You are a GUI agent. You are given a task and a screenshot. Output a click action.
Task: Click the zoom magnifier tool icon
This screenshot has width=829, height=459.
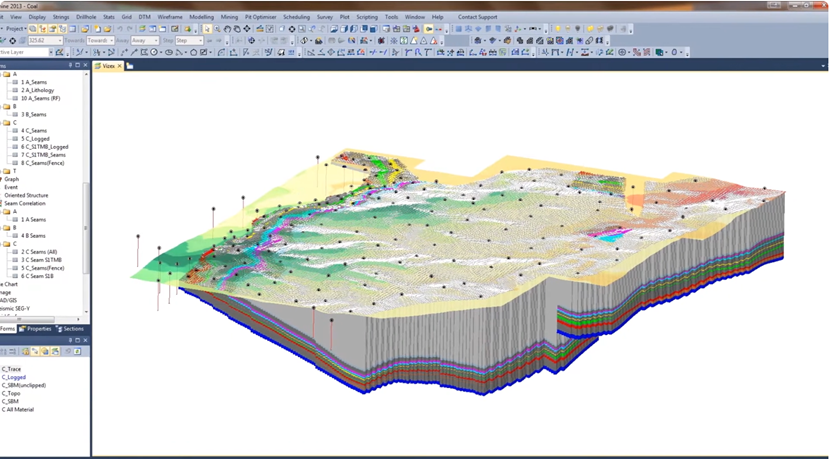217,29
